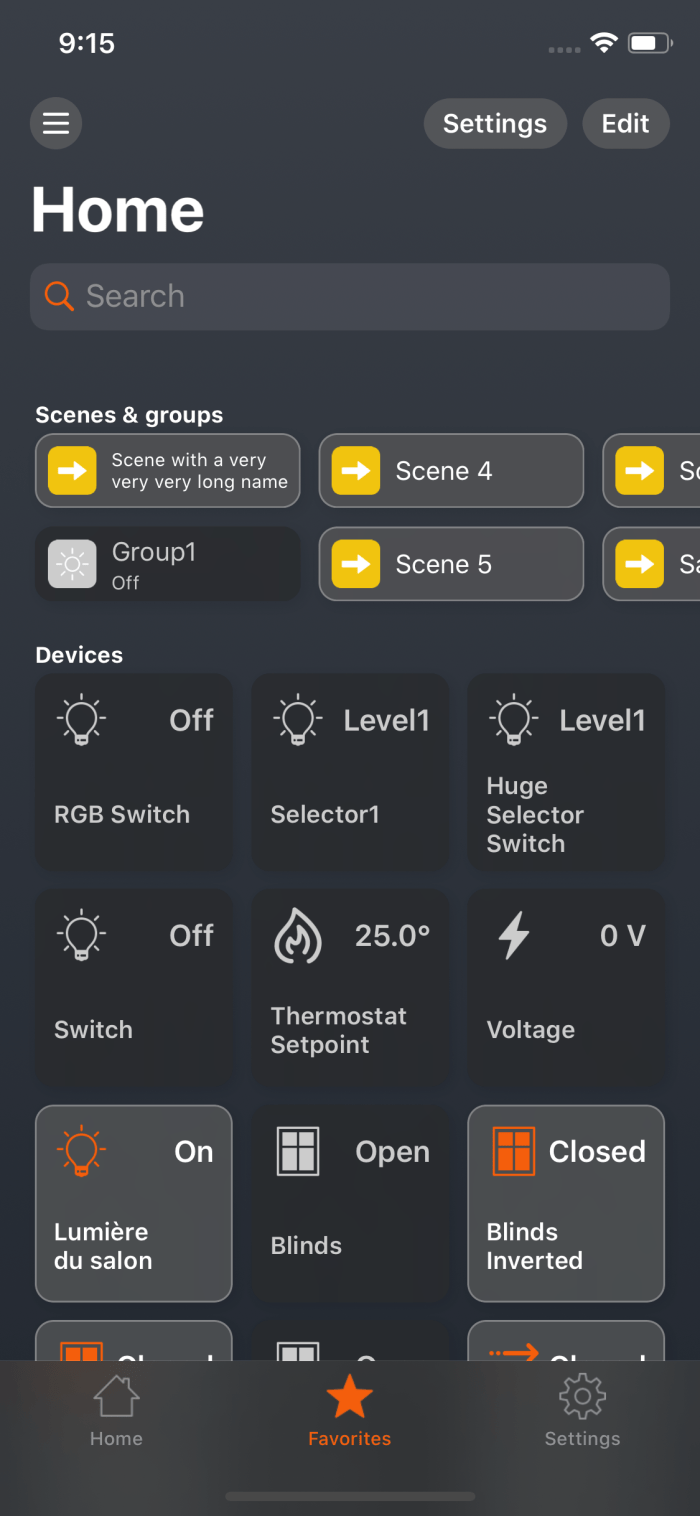700x1516 pixels.
Task: Switch to the bottom Settings tab
Action: click(x=582, y=1410)
